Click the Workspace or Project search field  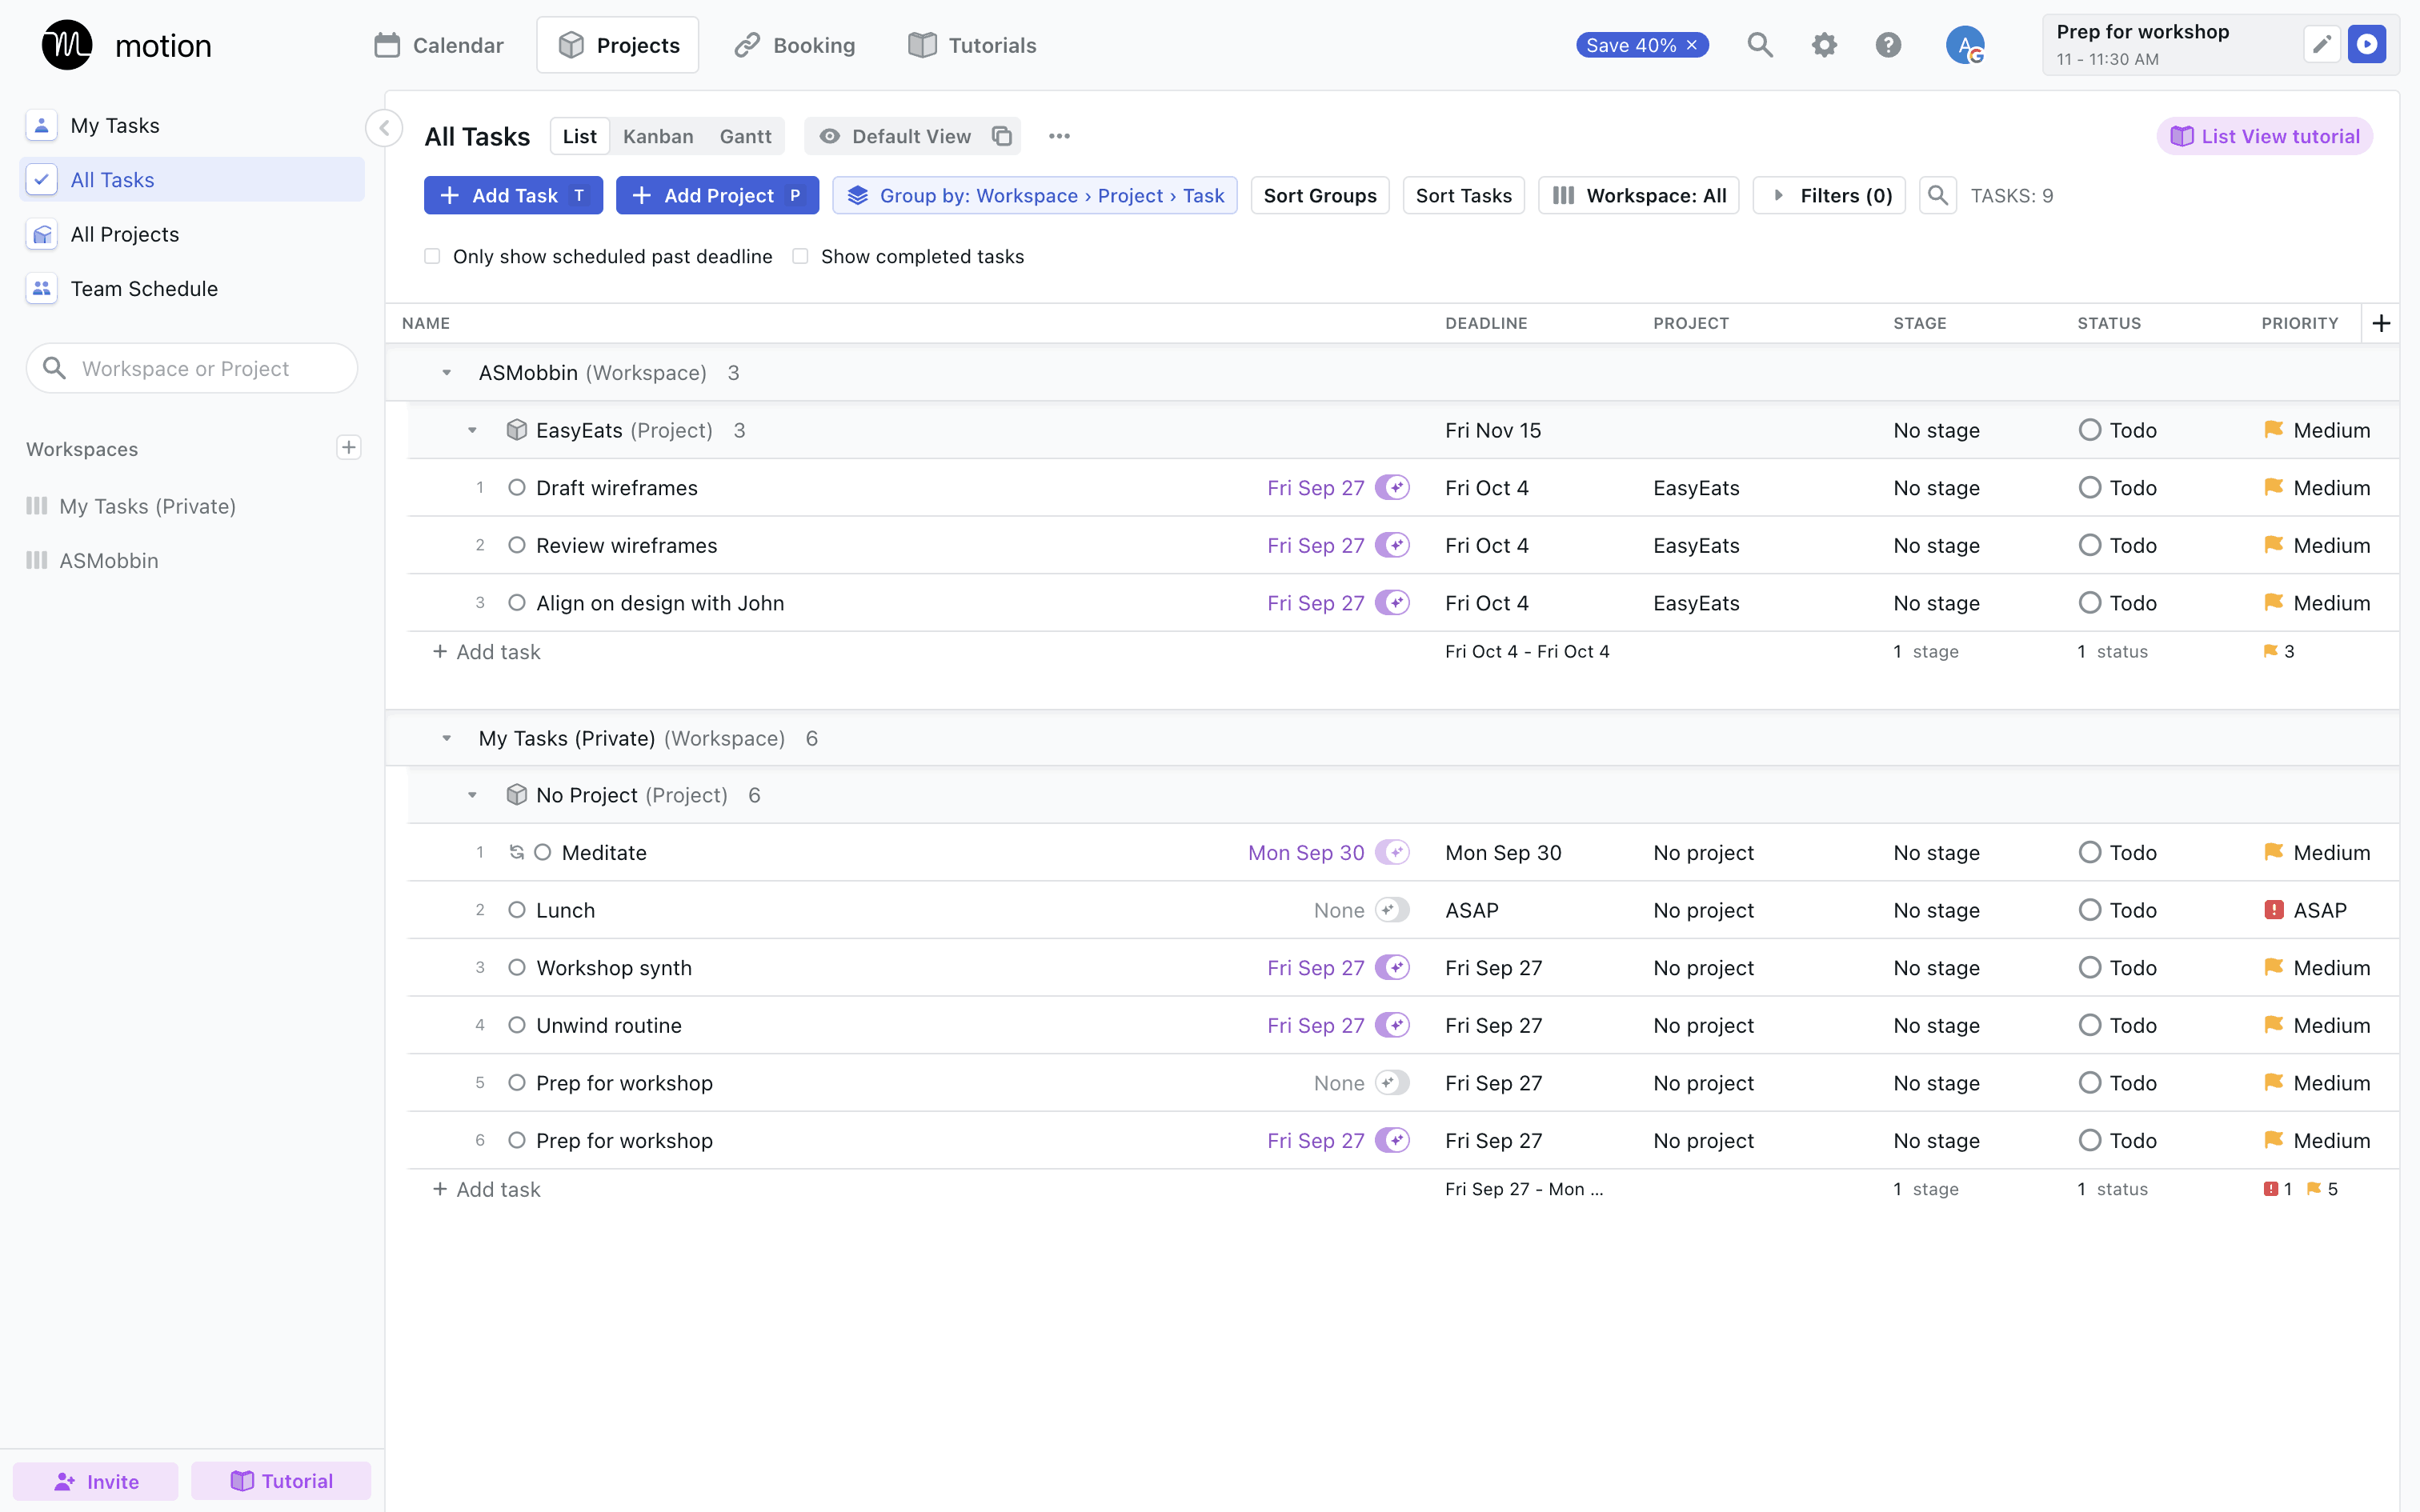(192, 368)
